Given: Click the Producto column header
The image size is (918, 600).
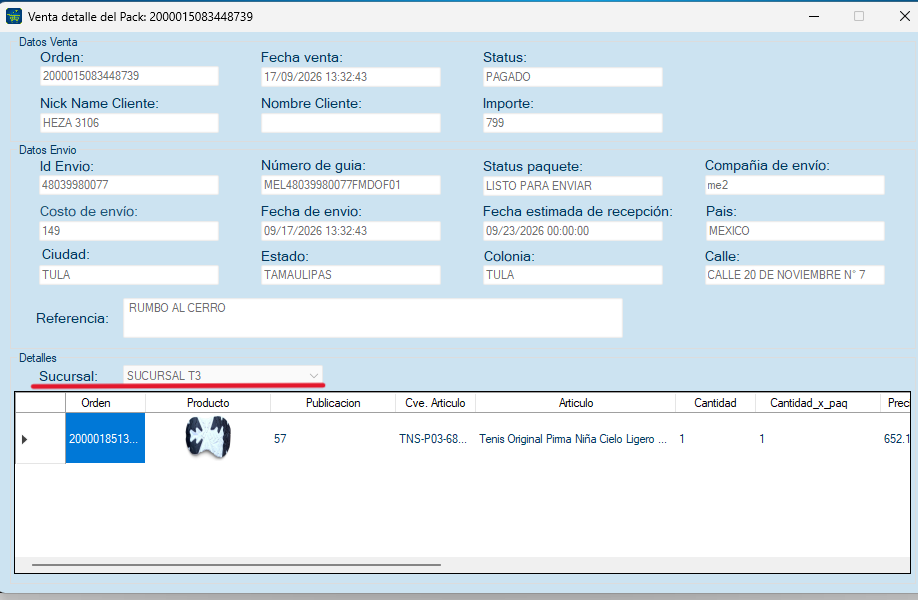Looking at the screenshot, I should point(208,403).
